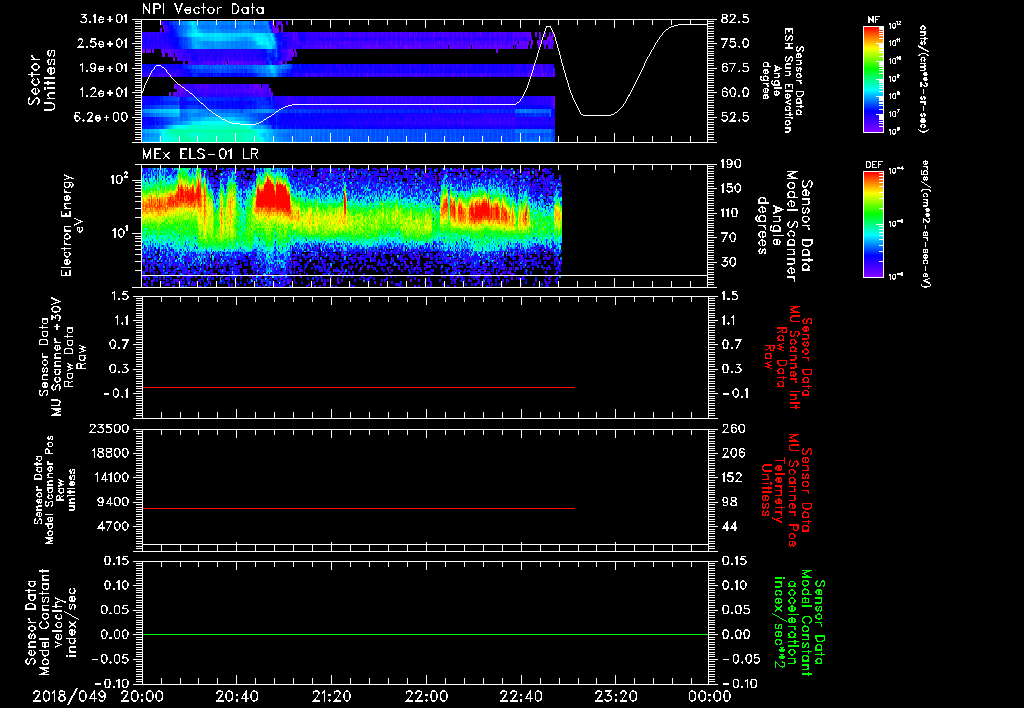Click the 75.0 elevation tick value
This screenshot has height=708, width=1024.
[735, 43]
